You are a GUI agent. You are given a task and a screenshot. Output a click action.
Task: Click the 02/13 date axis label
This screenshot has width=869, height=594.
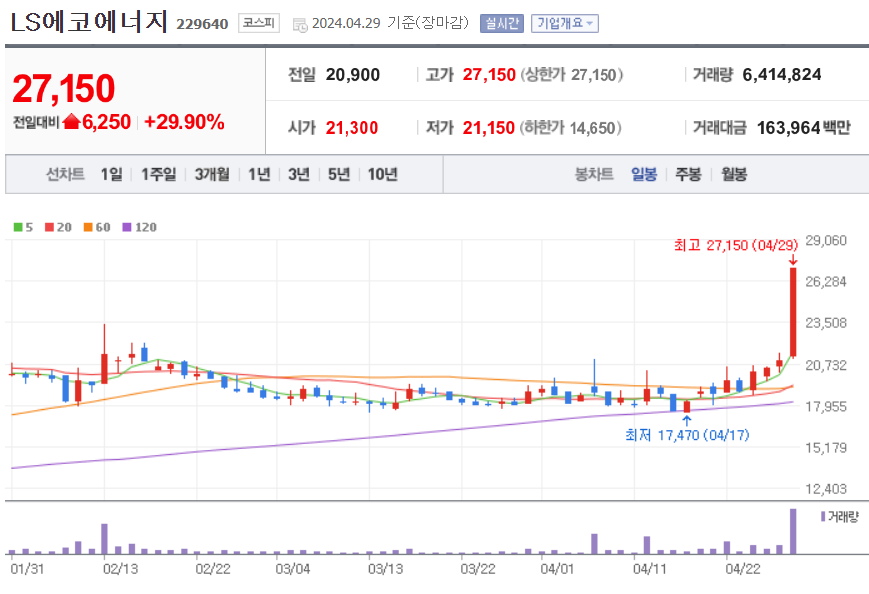pos(120,569)
